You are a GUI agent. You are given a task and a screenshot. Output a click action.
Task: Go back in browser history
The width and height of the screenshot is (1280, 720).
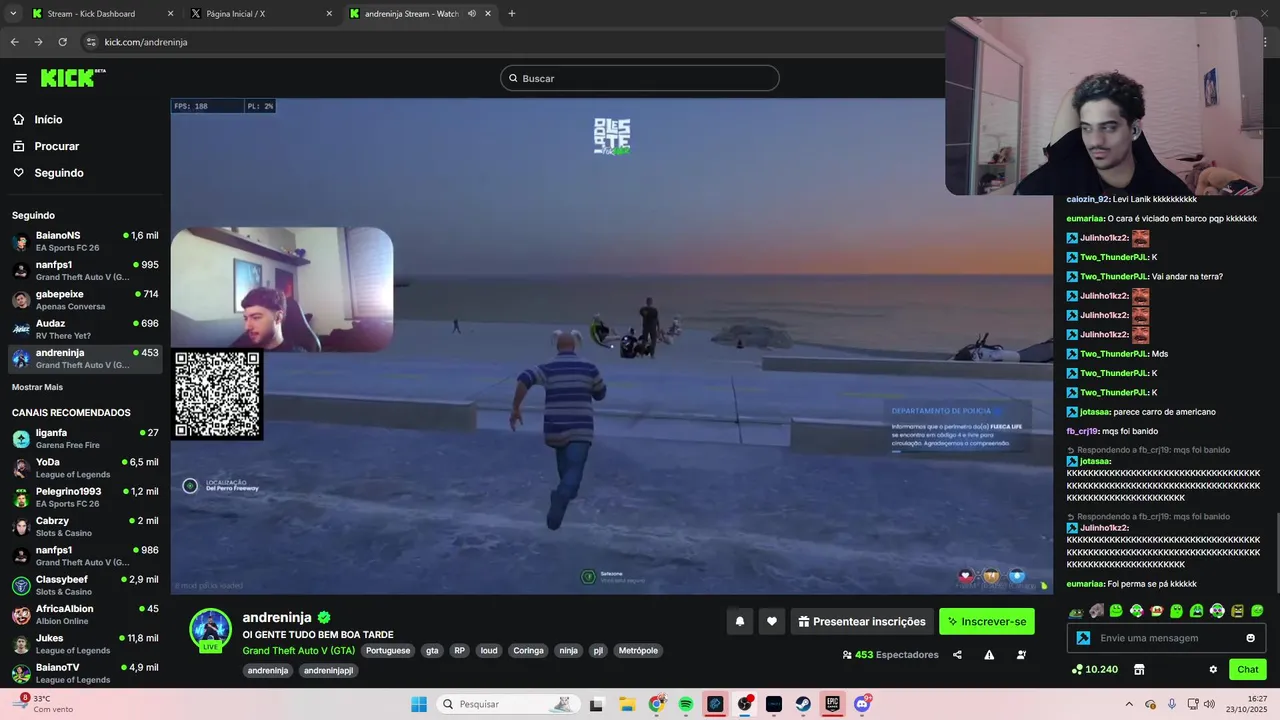[14, 42]
